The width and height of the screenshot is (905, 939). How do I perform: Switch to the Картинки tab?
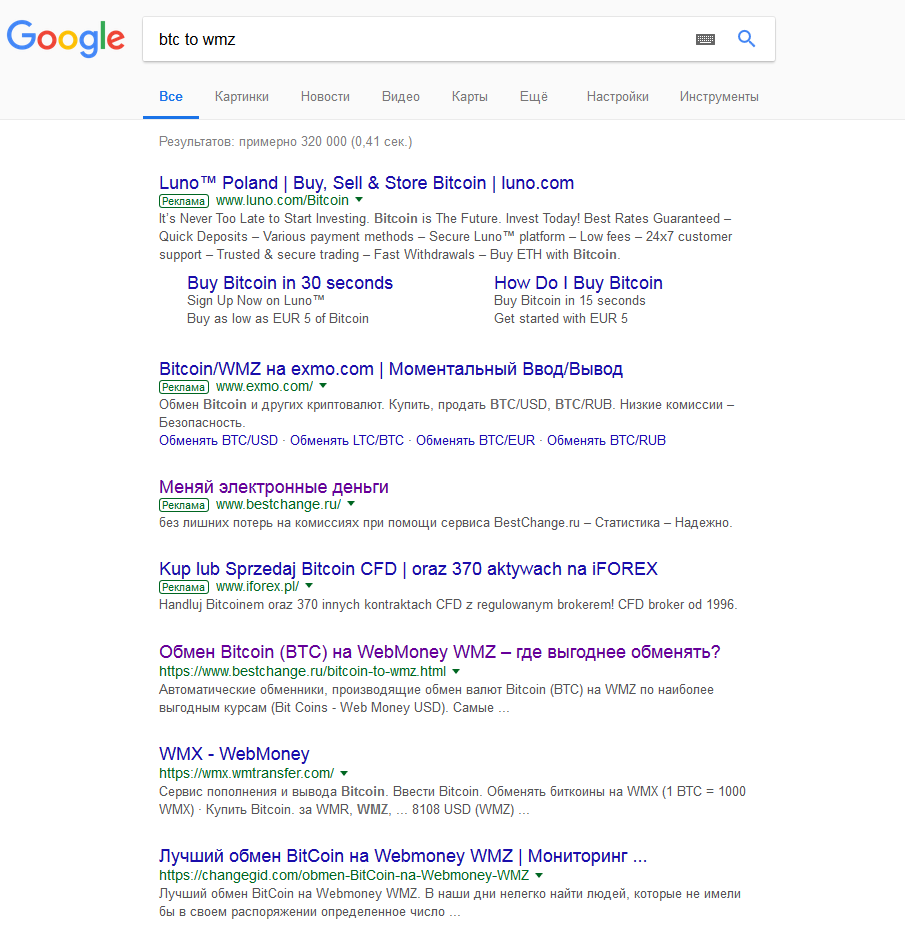coord(241,96)
